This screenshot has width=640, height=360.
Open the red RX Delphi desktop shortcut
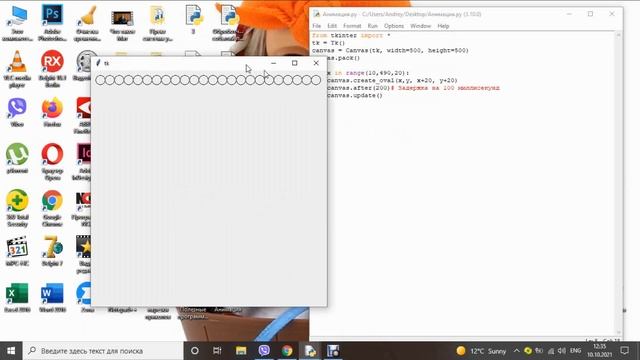point(52,69)
